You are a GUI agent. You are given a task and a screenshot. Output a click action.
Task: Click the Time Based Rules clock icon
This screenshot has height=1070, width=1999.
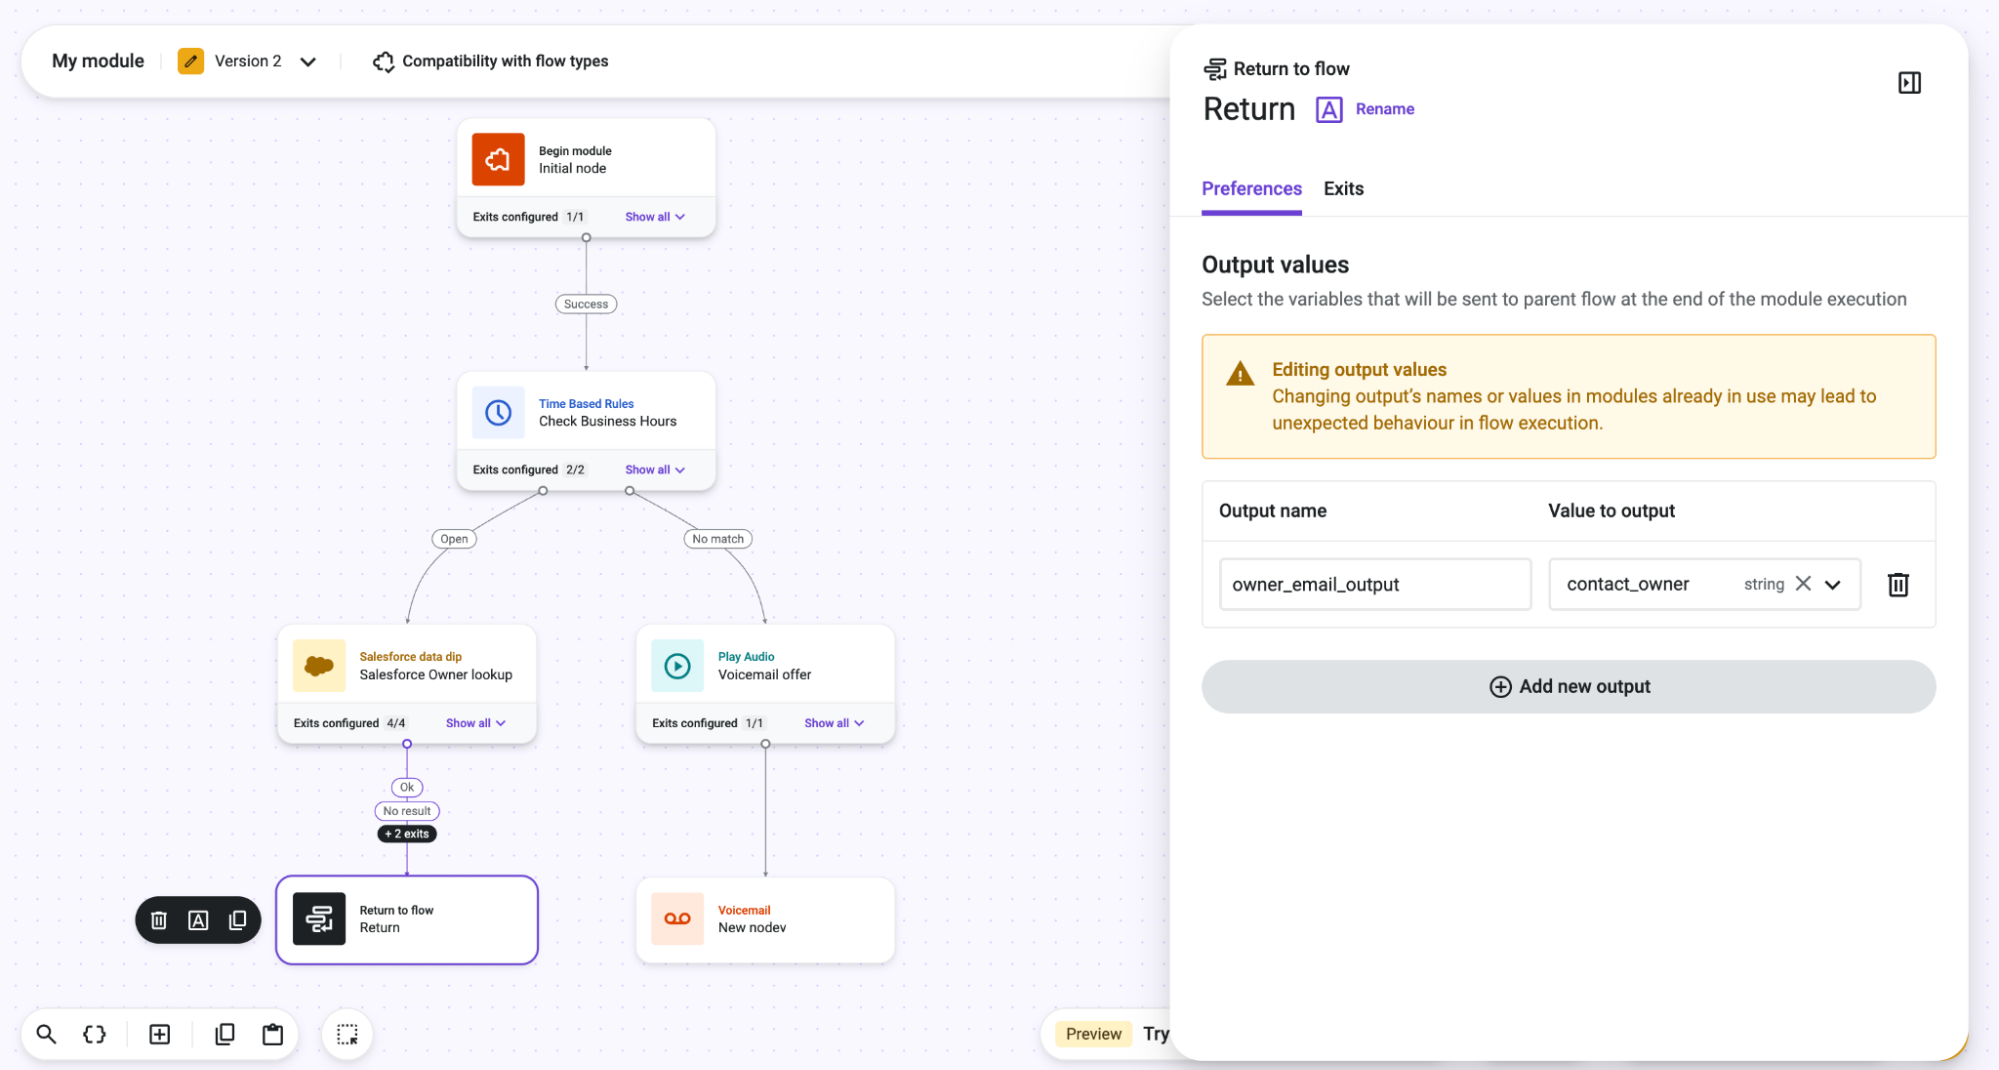(498, 412)
